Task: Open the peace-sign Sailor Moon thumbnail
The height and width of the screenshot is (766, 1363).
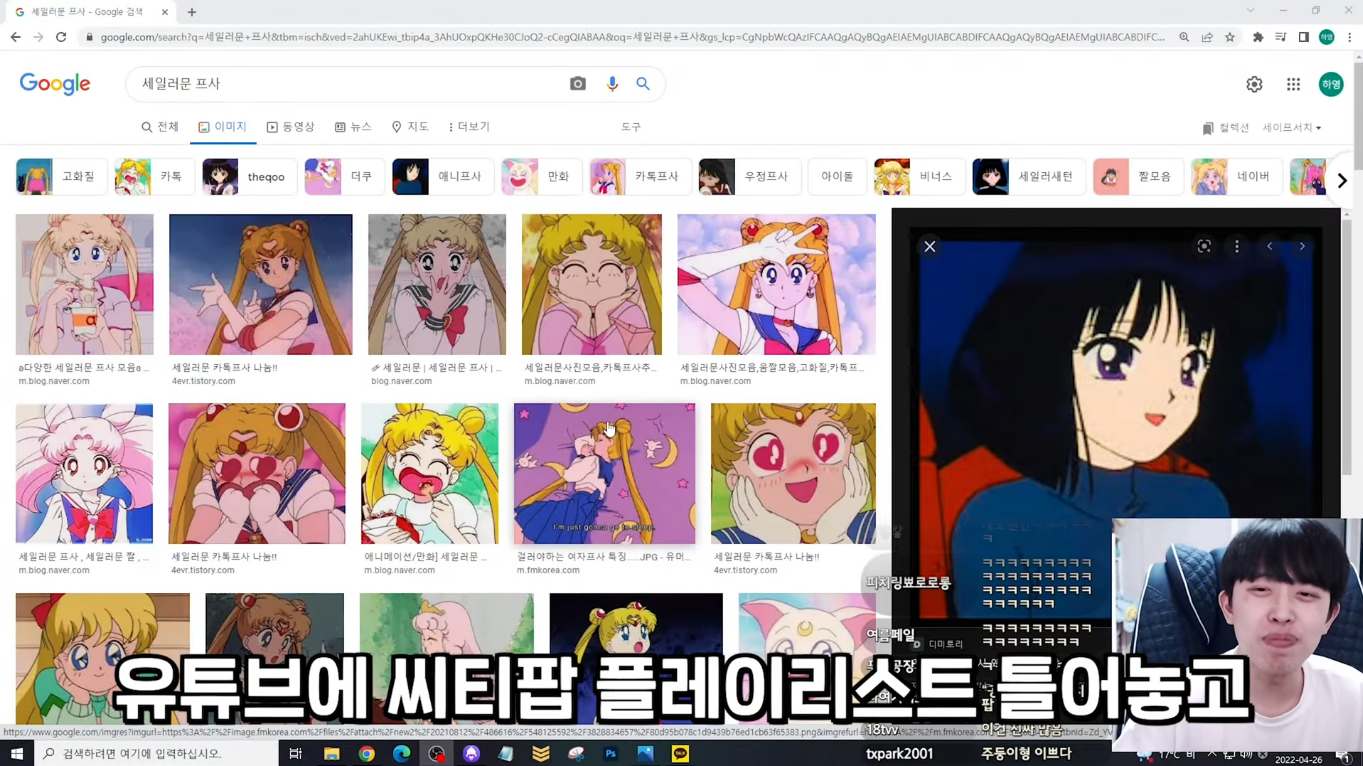Action: tap(776, 284)
